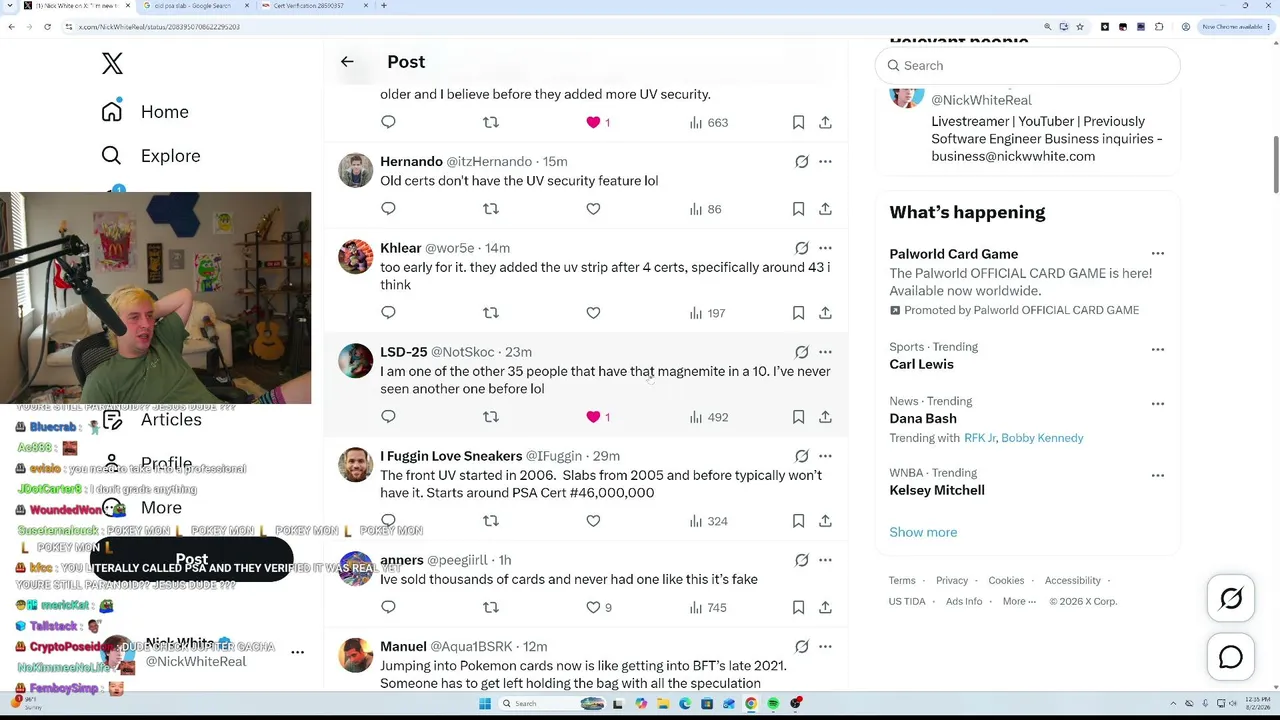Click the X logo in the sidebar

[x=112, y=63]
